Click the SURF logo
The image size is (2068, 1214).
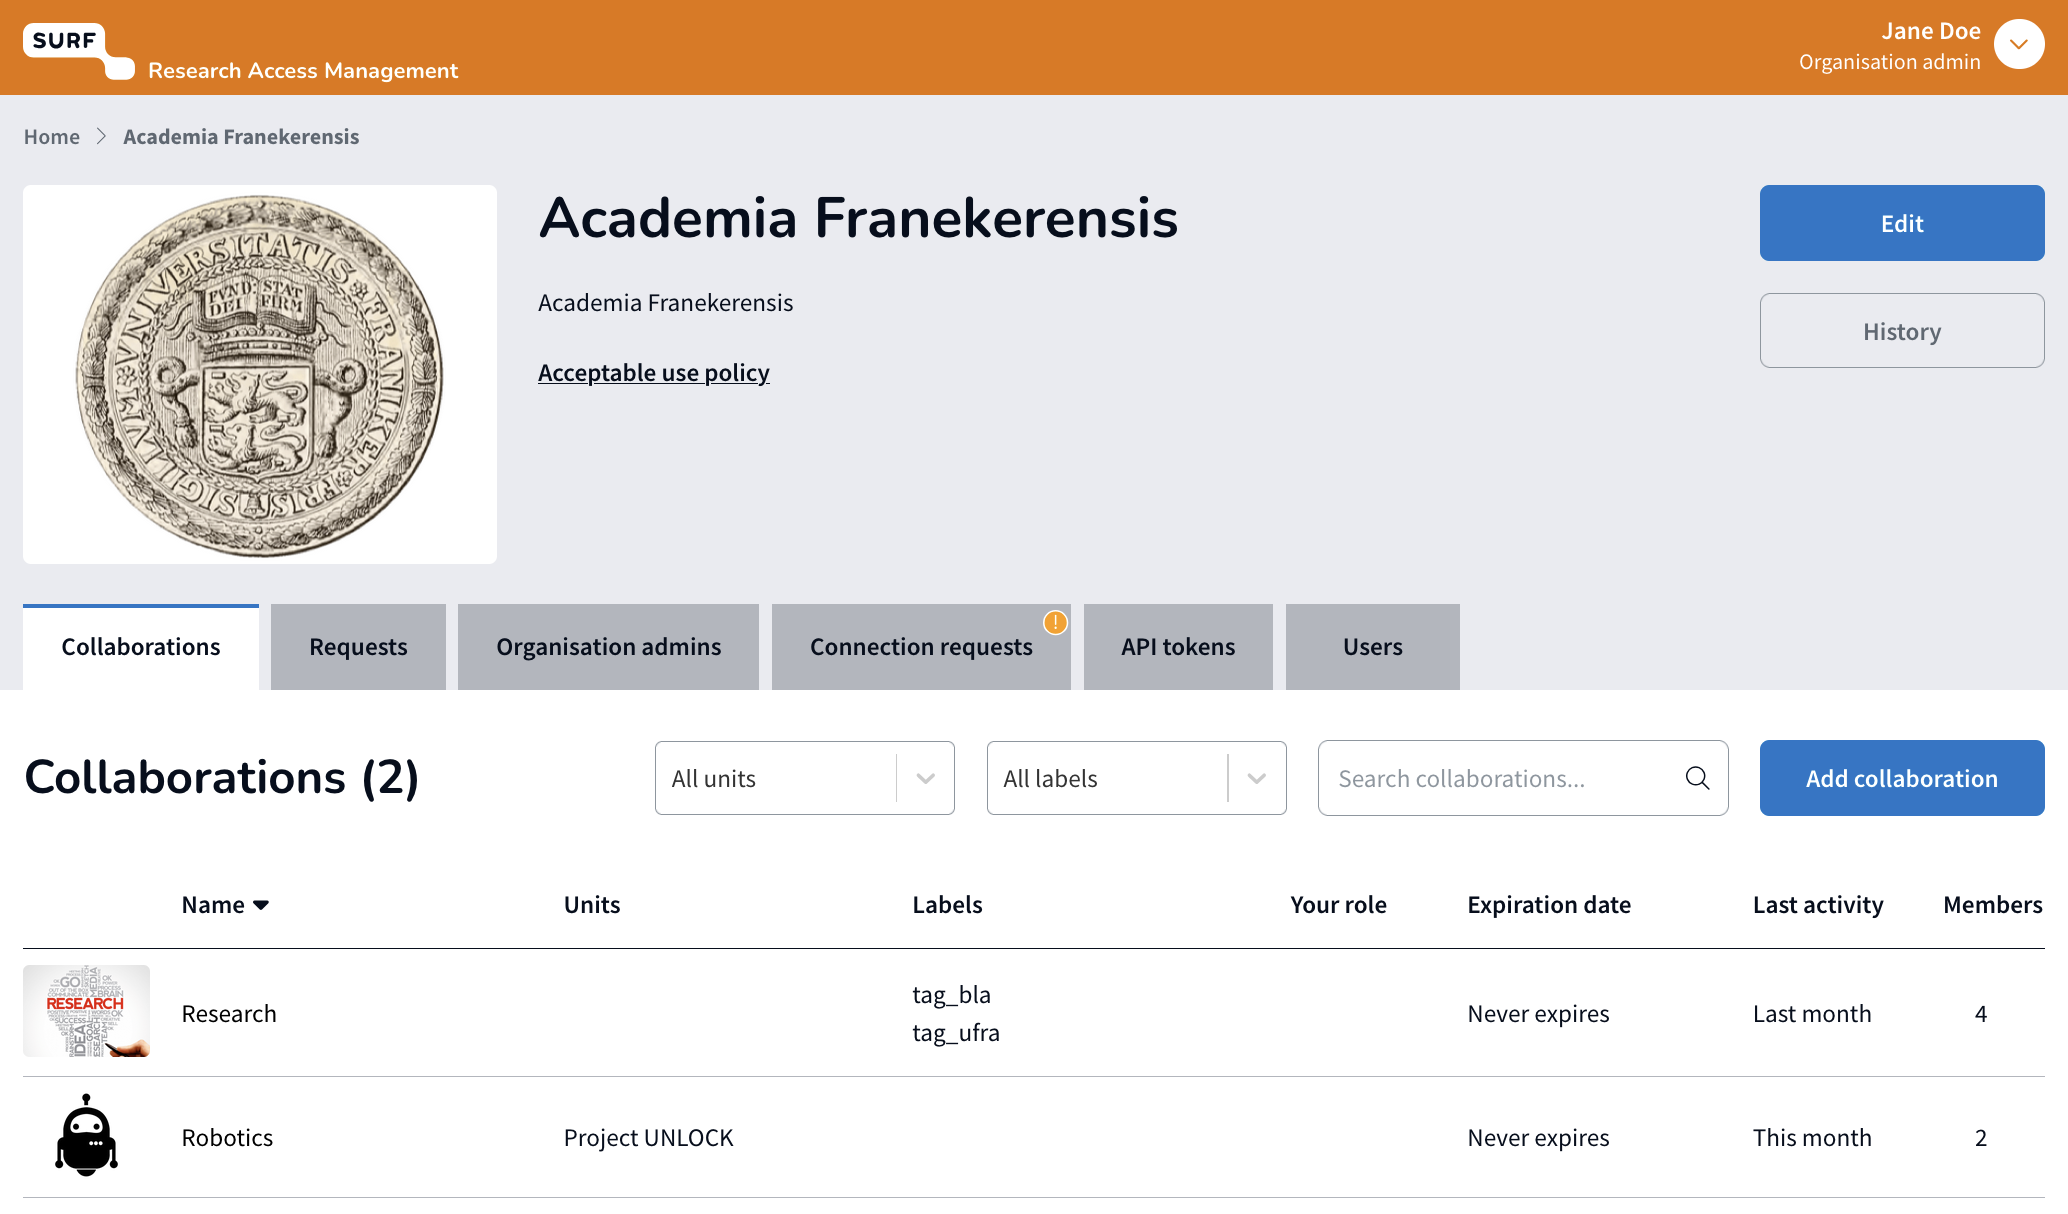78,50
